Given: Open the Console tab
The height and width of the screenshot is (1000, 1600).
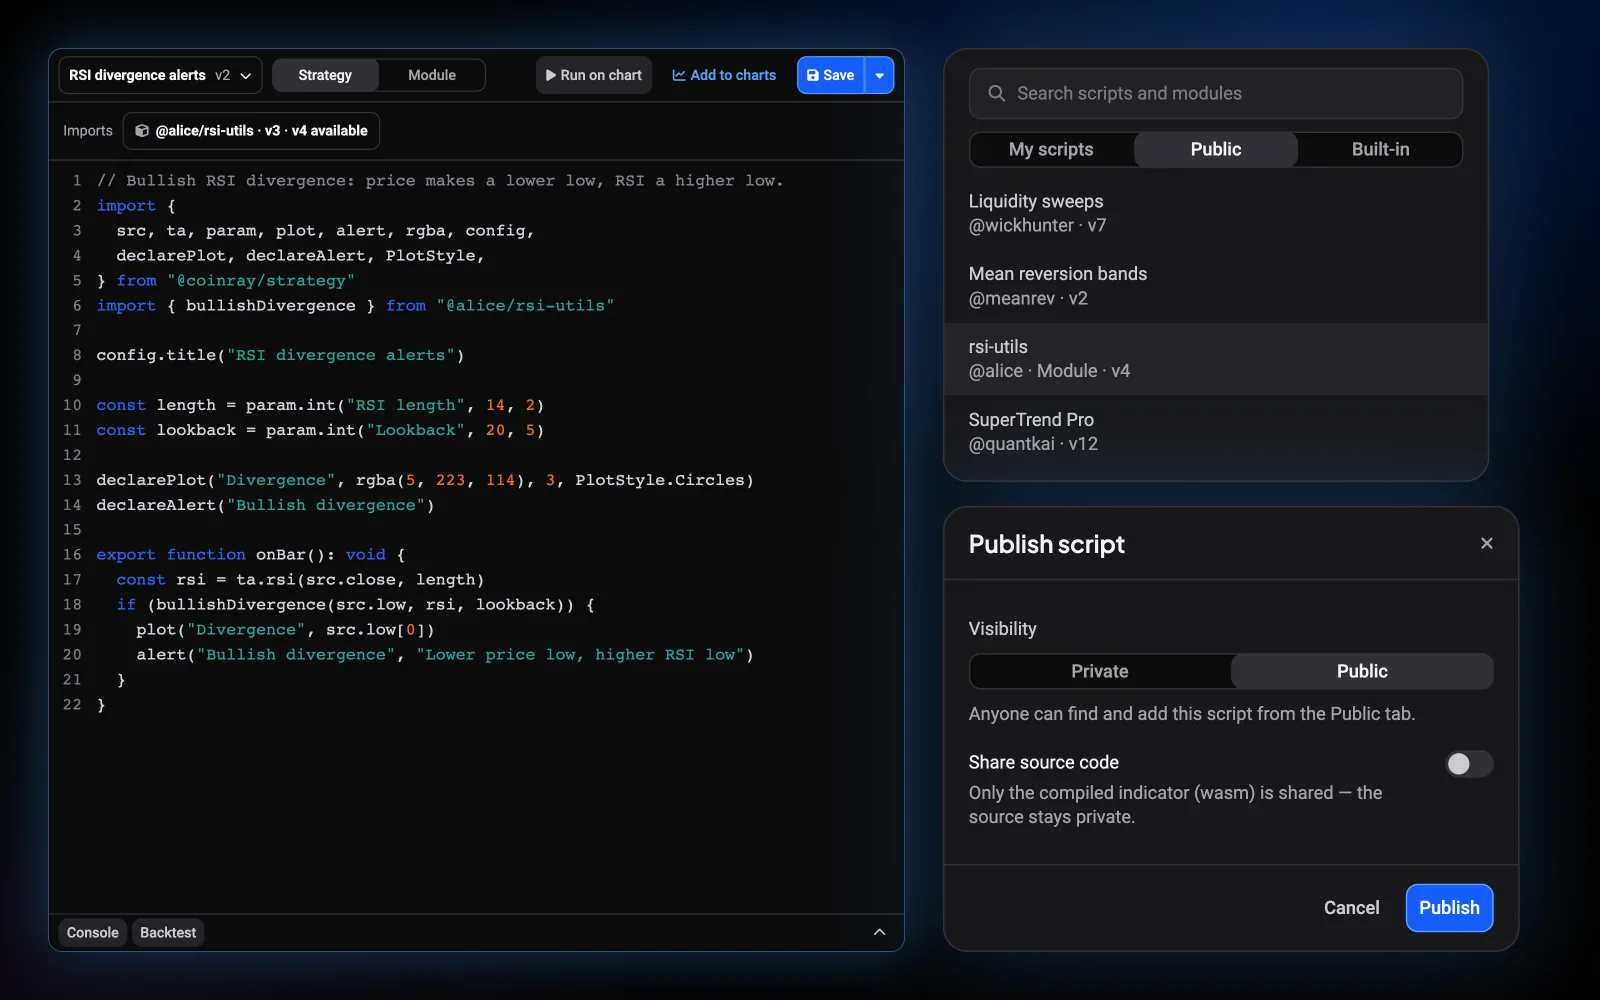Looking at the screenshot, I should pyautogui.click(x=93, y=933).
